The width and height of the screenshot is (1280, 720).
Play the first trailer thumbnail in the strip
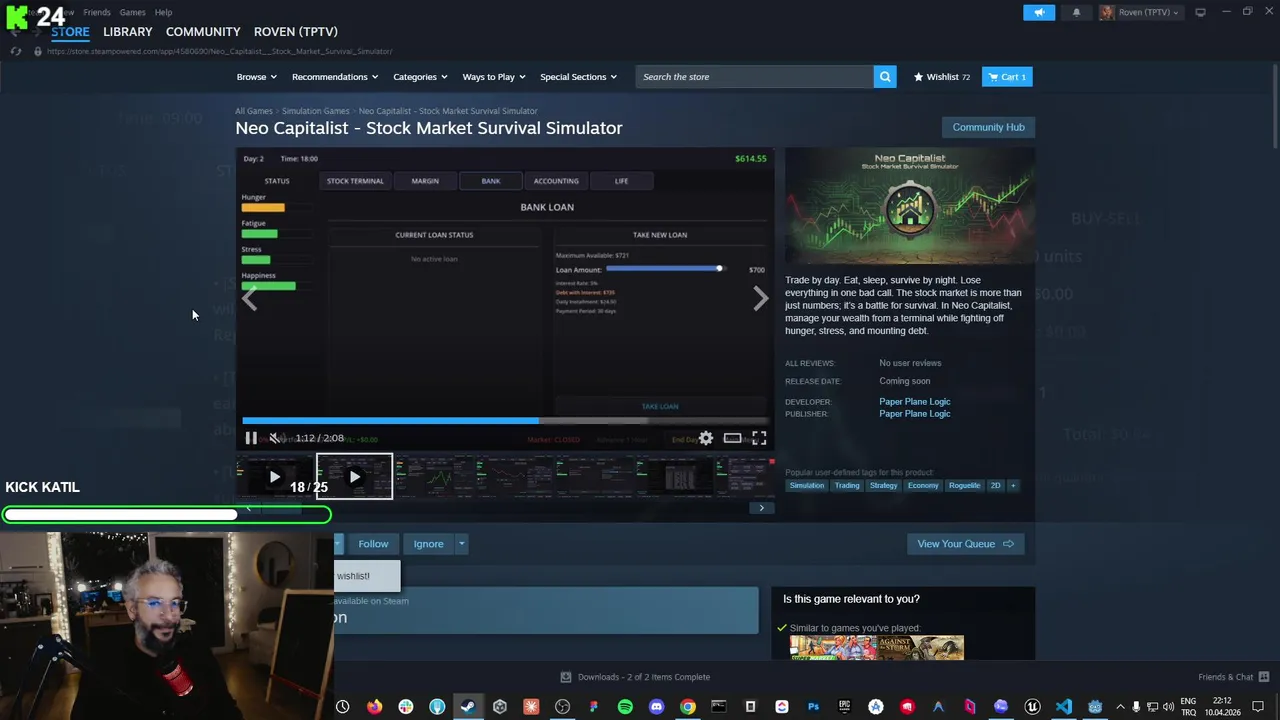pyautogui.click(x=274, y=477)
